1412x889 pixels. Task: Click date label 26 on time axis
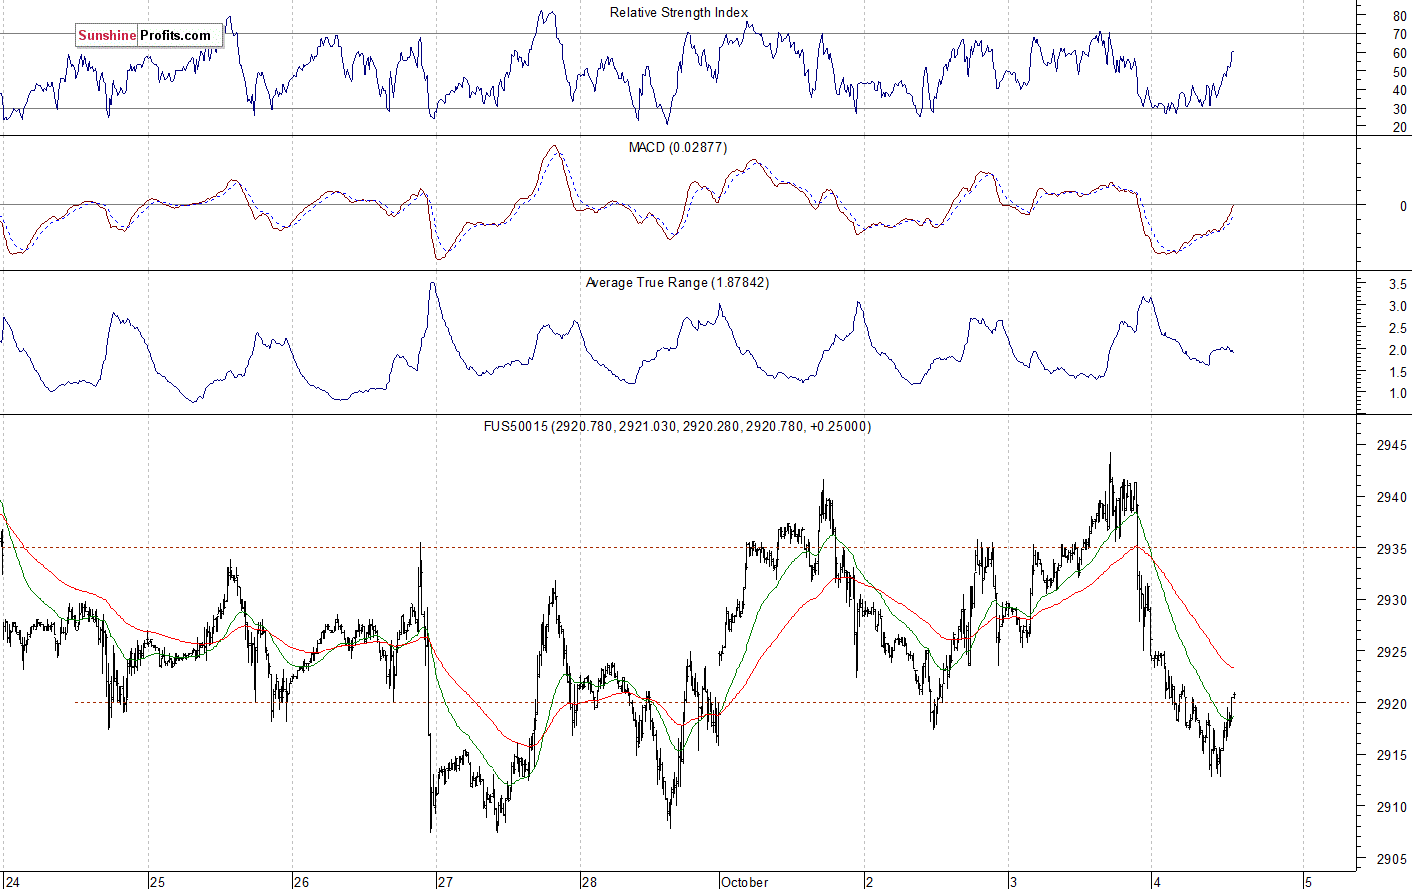tap(301, 882)
